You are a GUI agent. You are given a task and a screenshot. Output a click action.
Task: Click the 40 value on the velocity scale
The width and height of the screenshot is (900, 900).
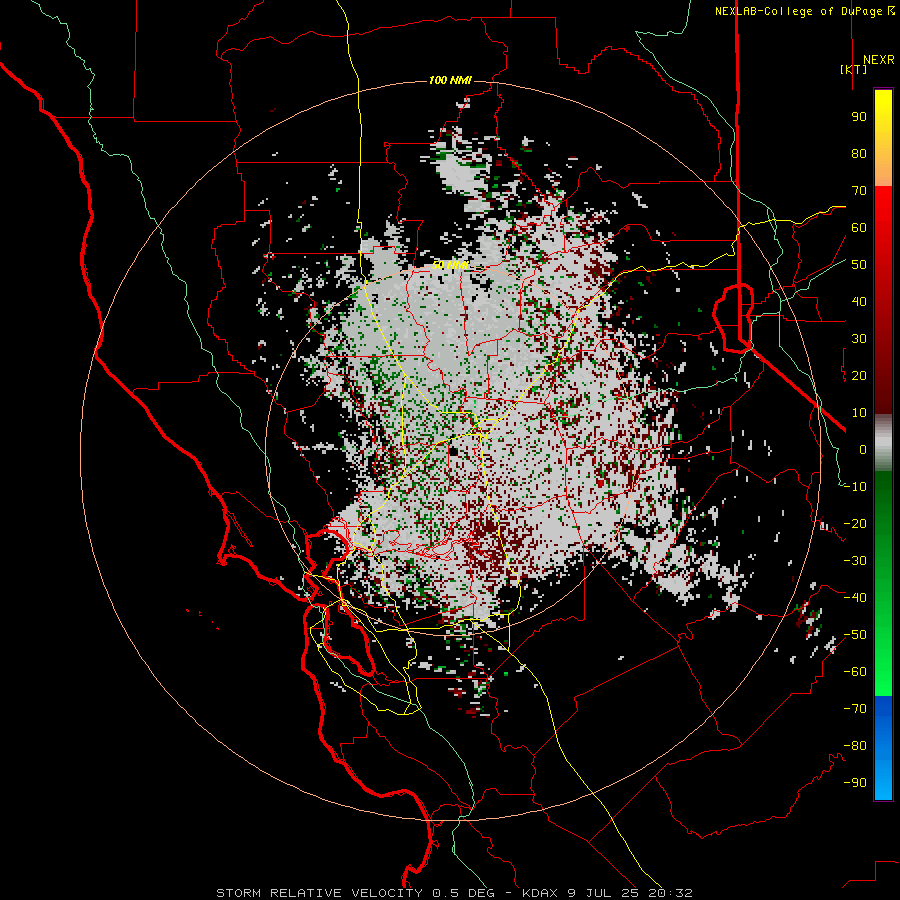859,302
